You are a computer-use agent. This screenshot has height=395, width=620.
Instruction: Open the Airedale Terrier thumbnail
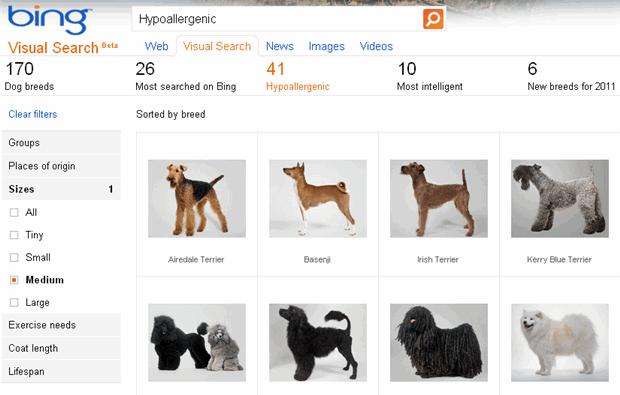coord(197,198)
